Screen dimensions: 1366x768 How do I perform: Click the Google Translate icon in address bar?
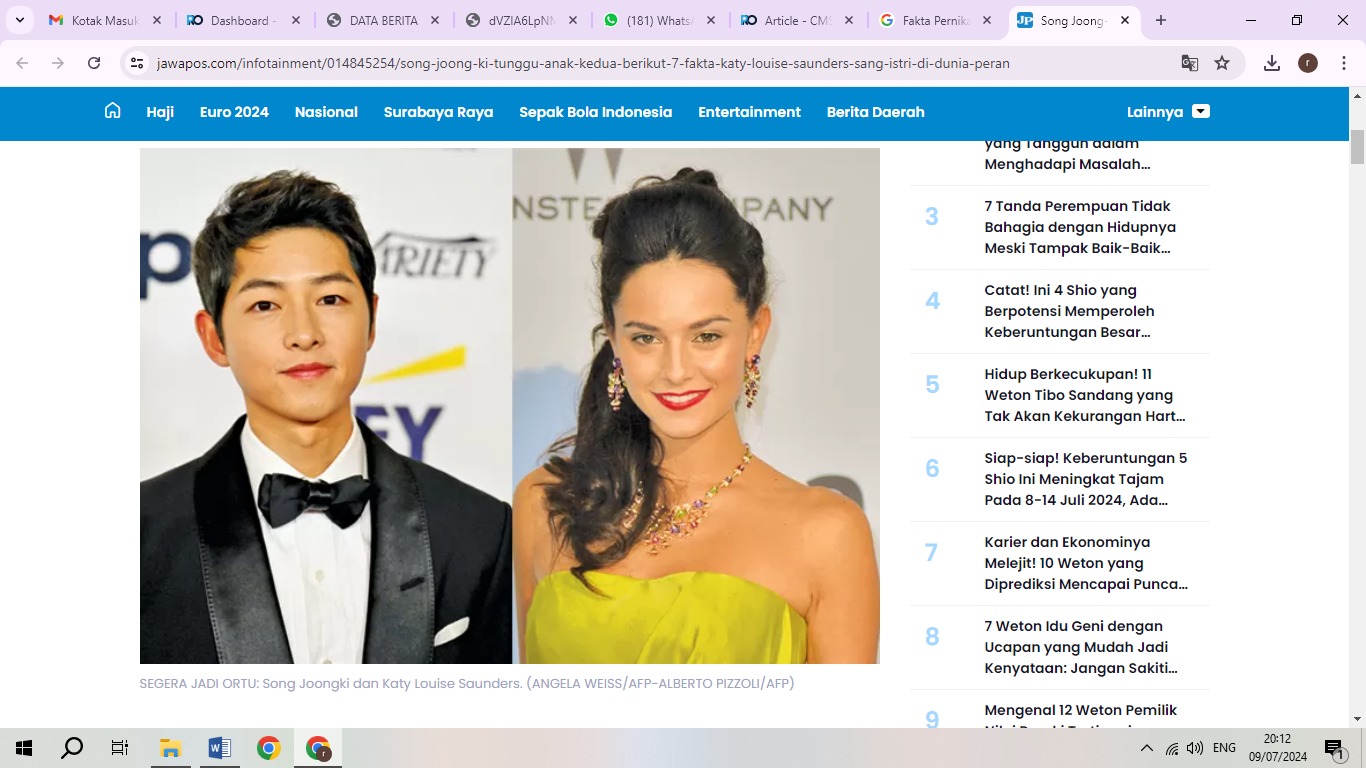point(1189,62)
